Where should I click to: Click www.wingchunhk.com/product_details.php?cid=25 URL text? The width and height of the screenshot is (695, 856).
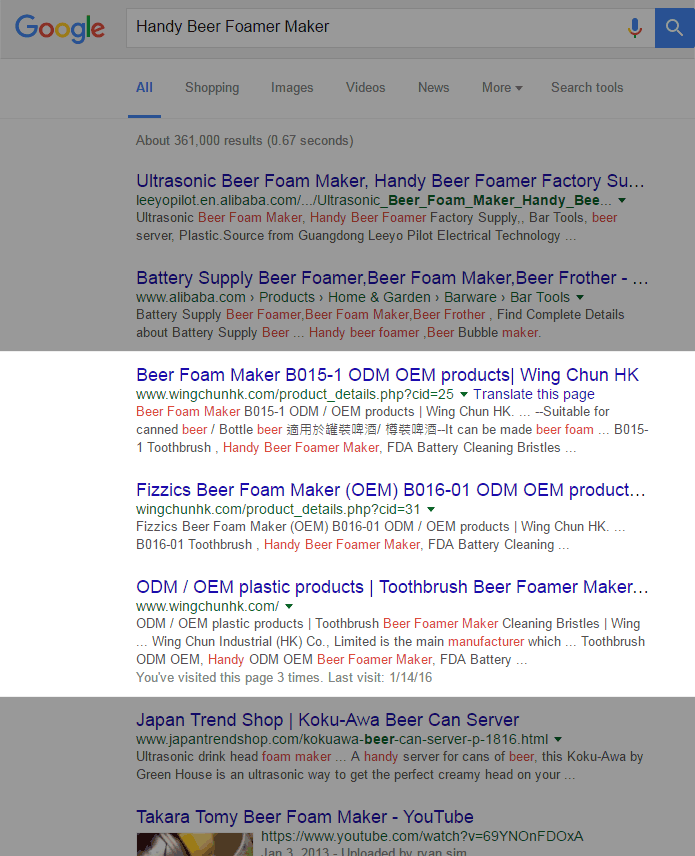pos(295,394)
